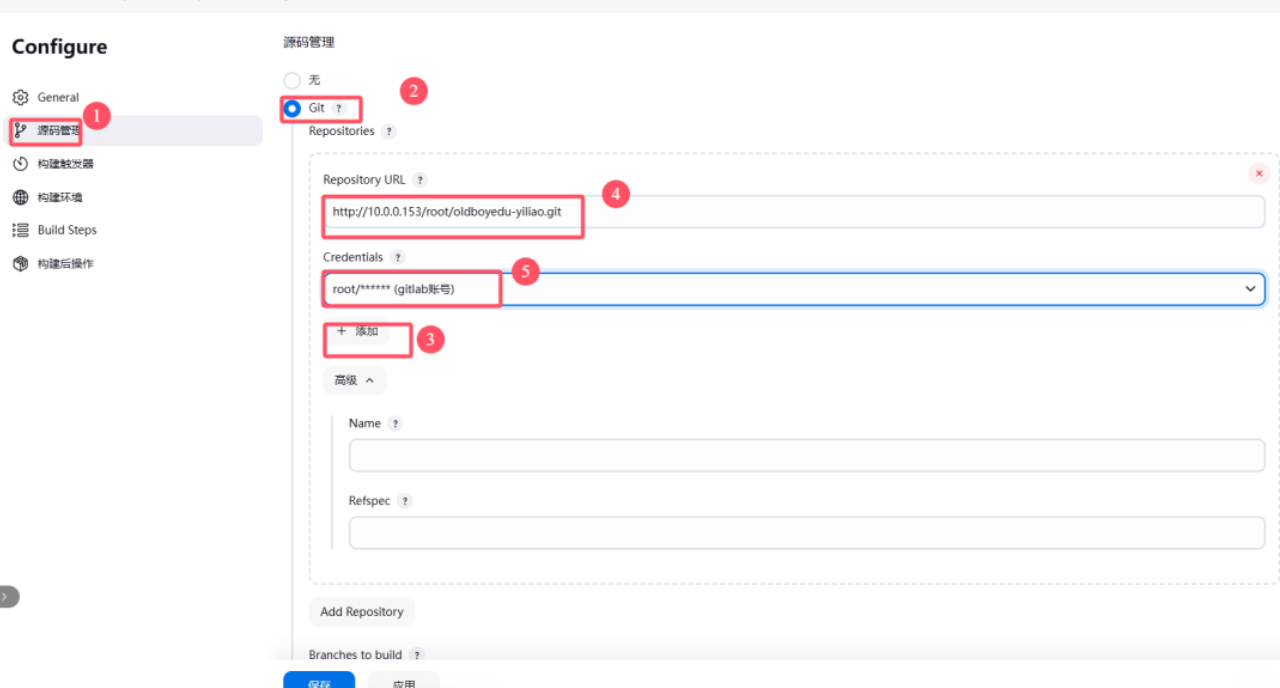
Task: Open Build Steps section in sidebar
Action: [x=66, y=230]
